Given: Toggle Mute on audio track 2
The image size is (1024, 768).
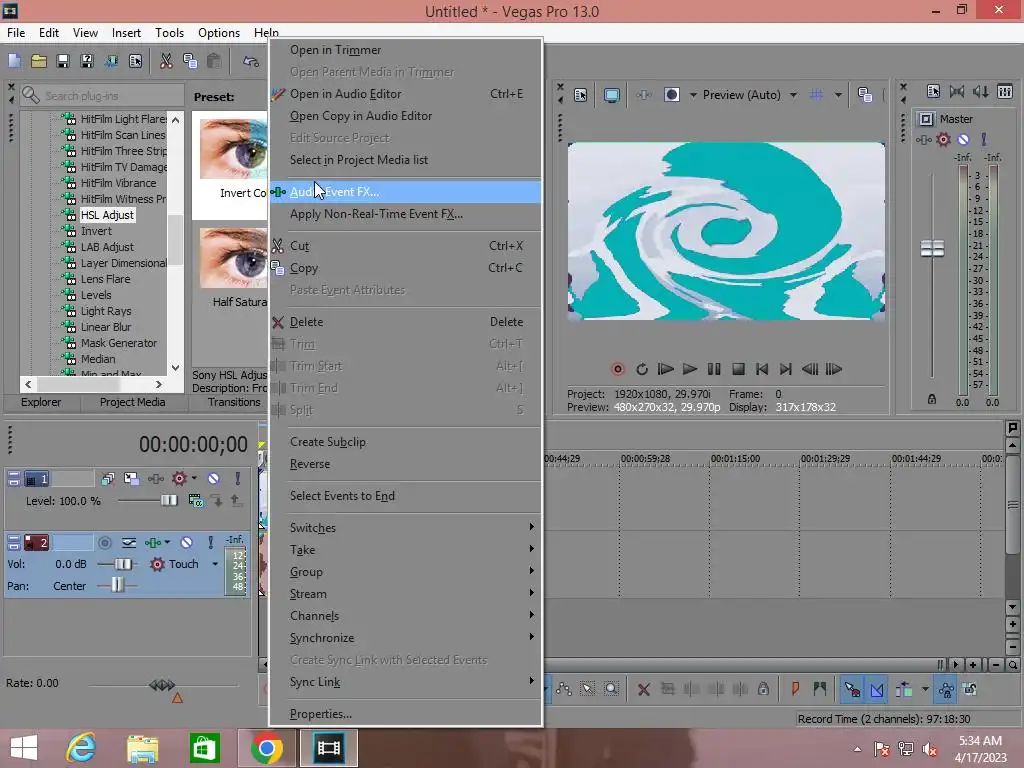Looking at the screenshot, I should coord(186,543).
